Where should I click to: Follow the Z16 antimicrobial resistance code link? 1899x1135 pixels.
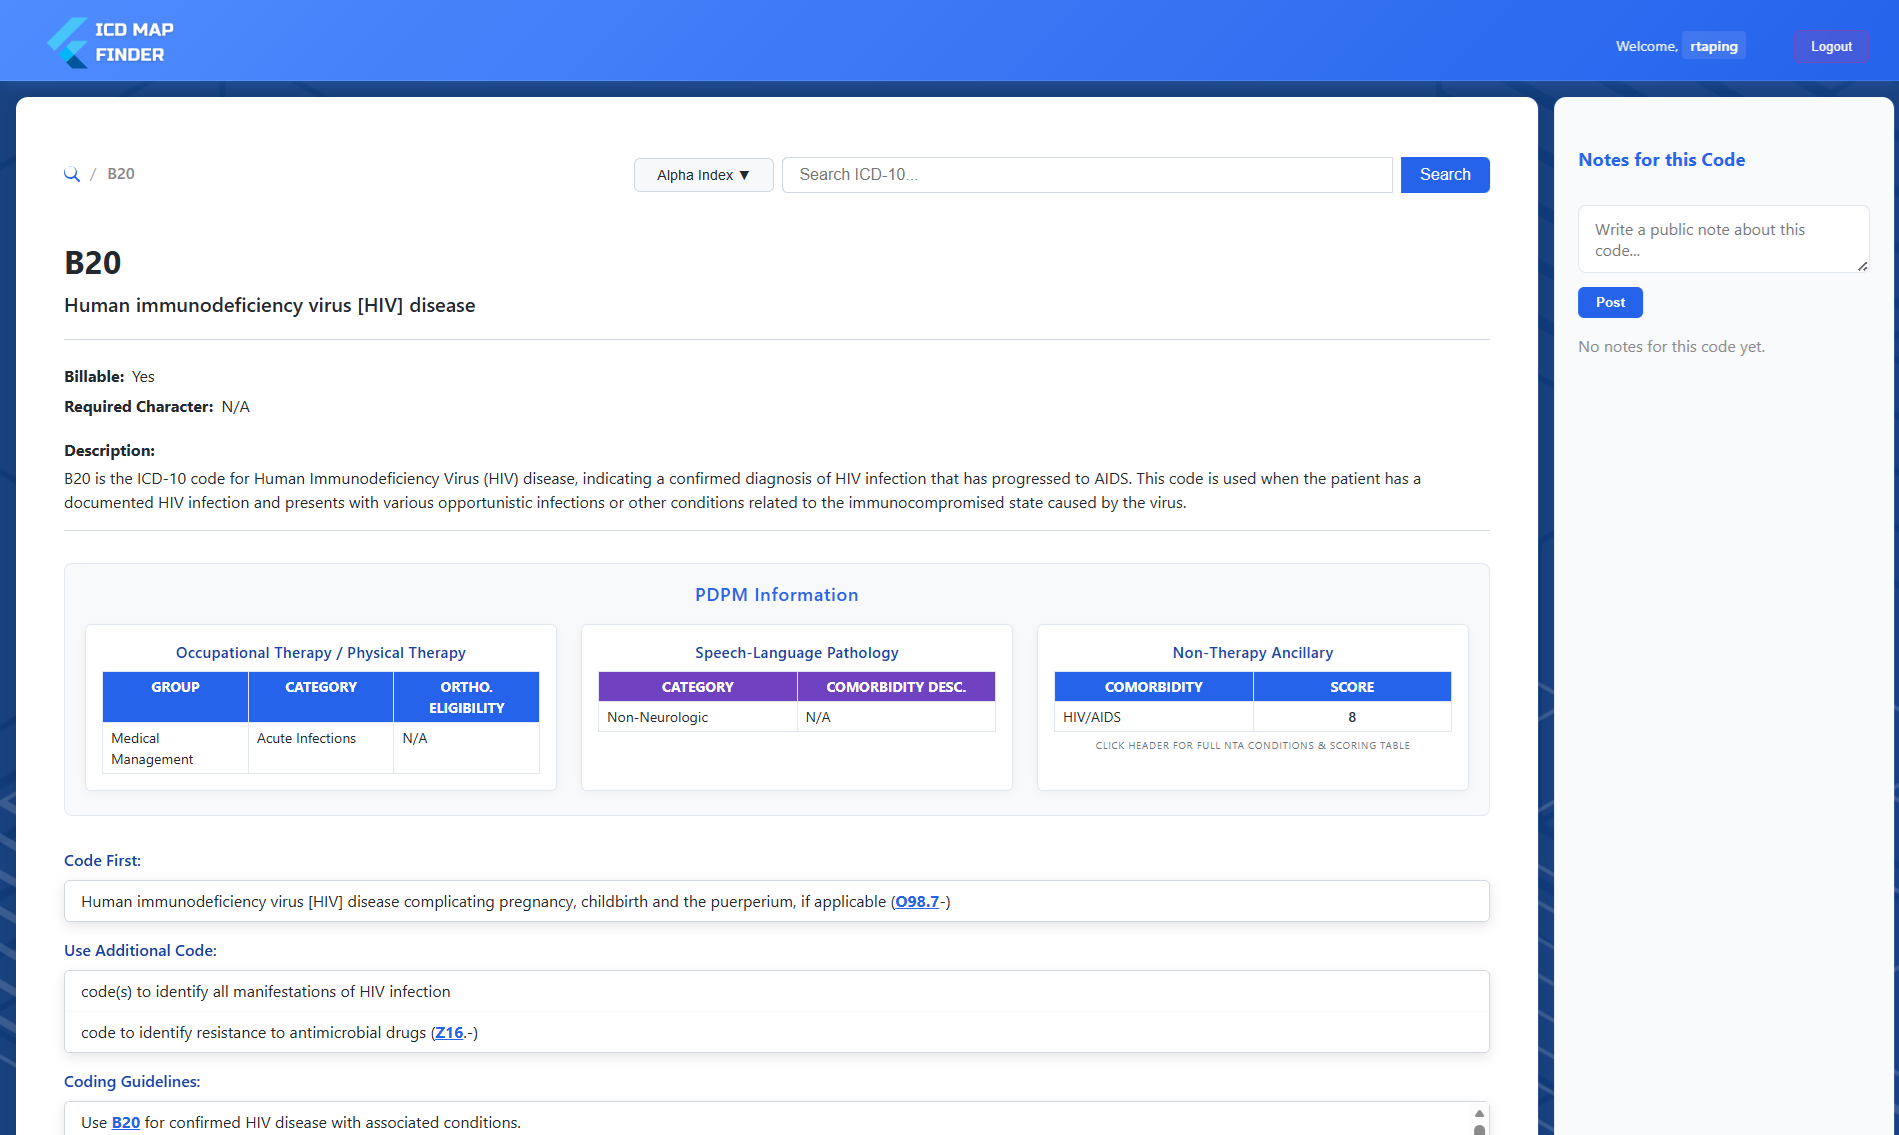coord(449,1032)
